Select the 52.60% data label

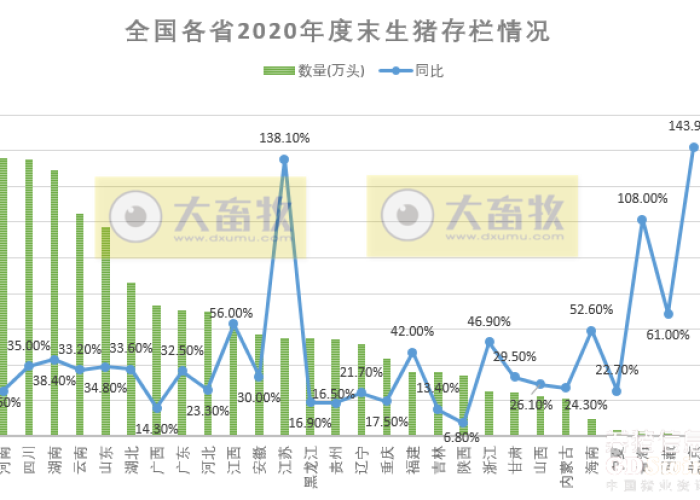coord(592,309)
